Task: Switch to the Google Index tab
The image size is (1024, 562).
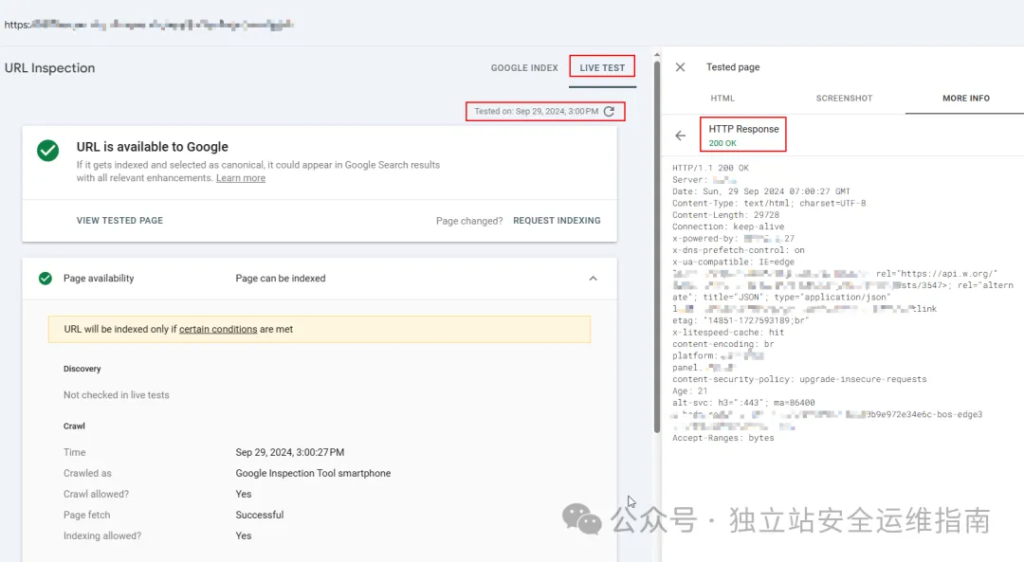Action: coord(524,67)
